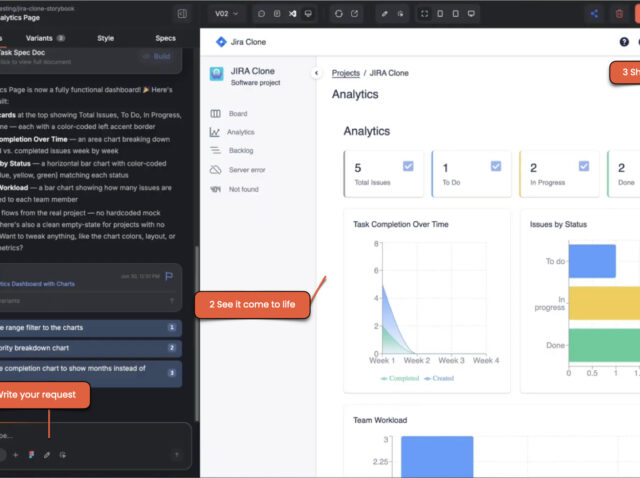
Task: Click the Figma import icon in chat box
Action: (31, 455)
